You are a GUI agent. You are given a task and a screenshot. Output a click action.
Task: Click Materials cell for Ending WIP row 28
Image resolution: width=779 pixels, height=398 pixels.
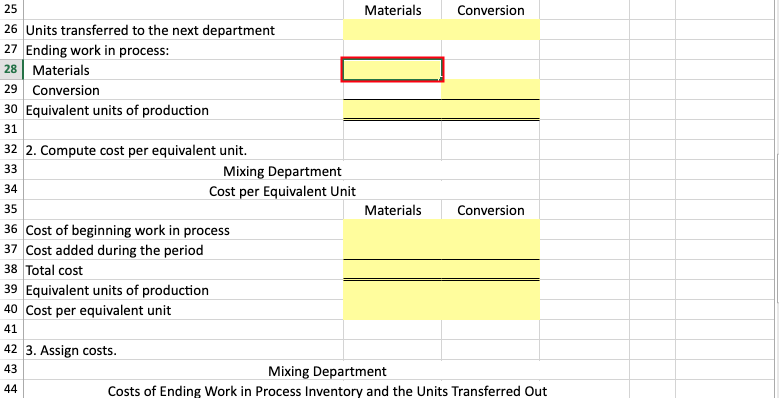pyautogui.click(x=392, y=70)
